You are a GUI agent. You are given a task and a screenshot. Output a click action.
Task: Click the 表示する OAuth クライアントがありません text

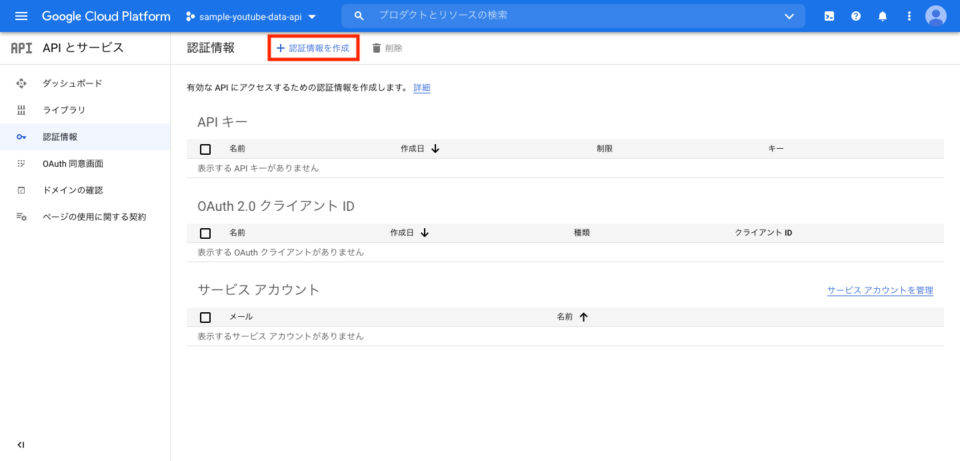(280, 252)
